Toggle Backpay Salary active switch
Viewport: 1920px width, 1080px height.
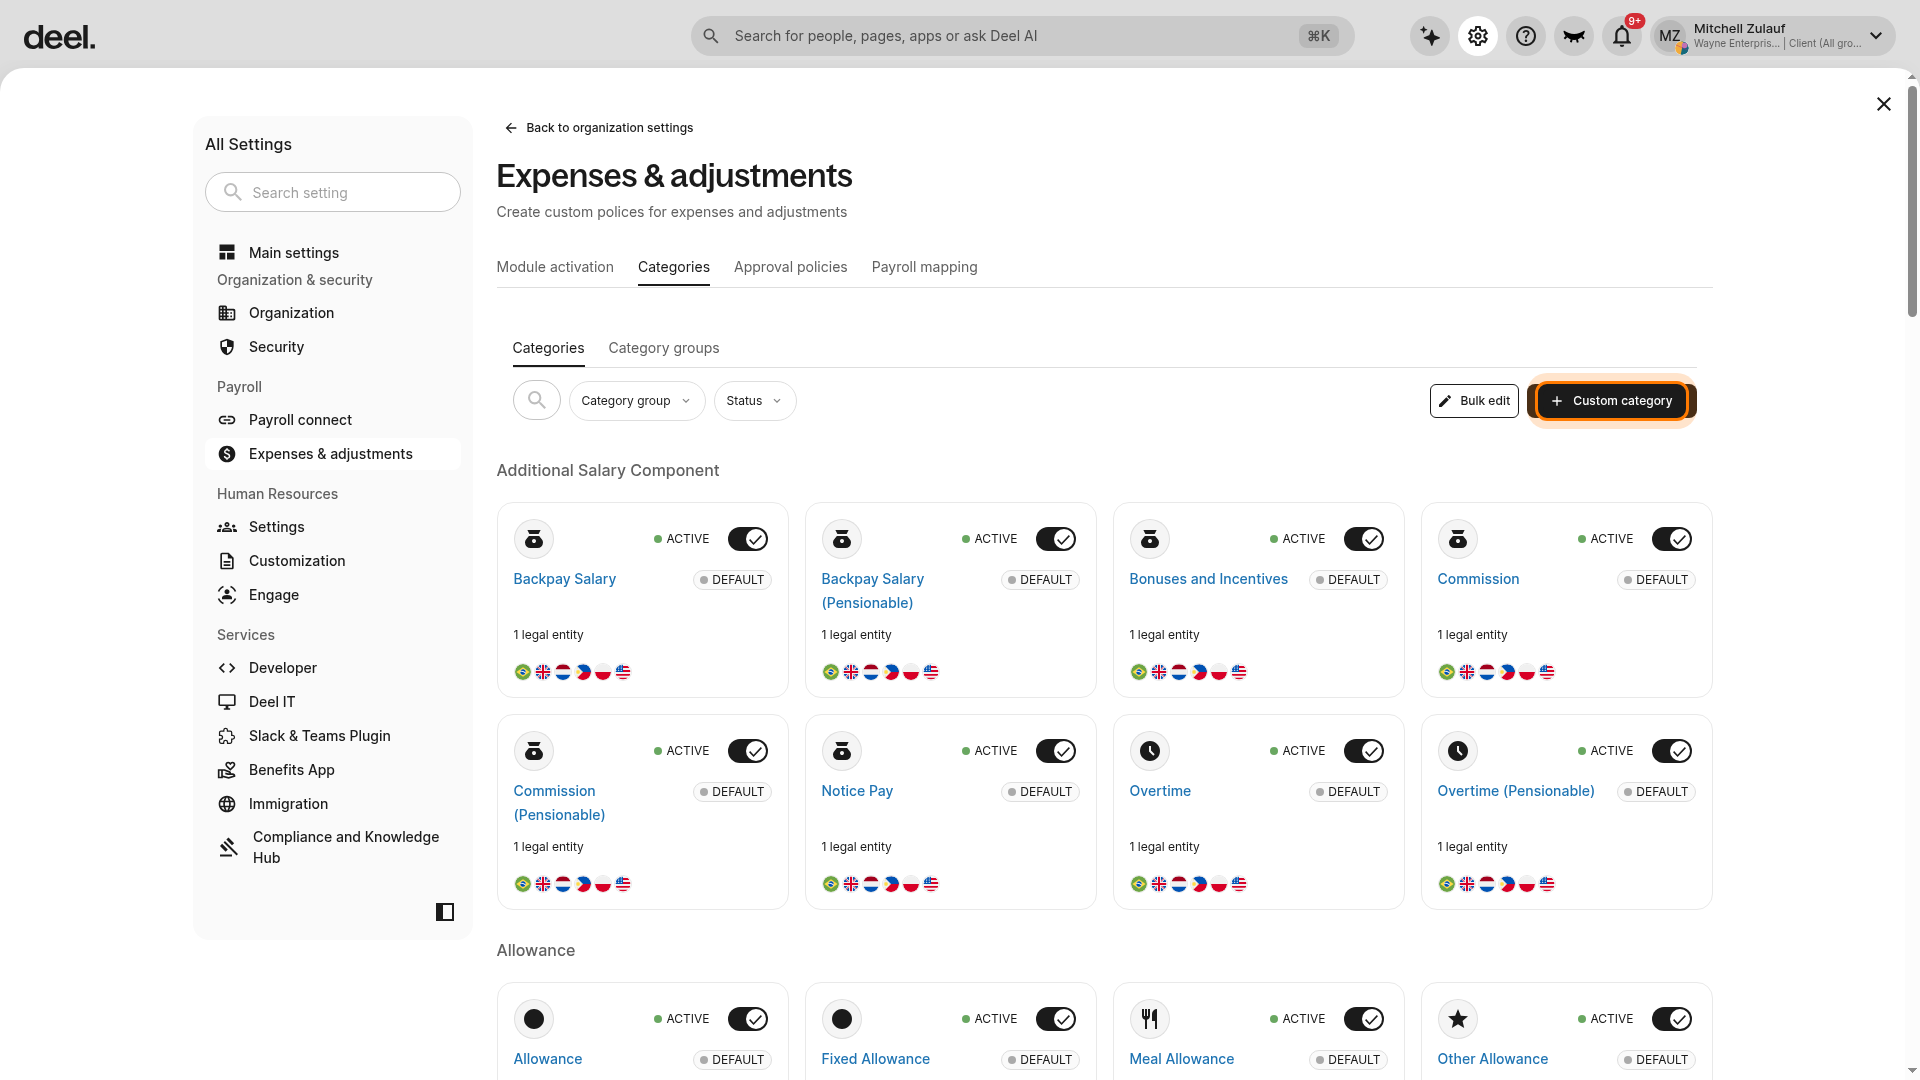[748, 539]
